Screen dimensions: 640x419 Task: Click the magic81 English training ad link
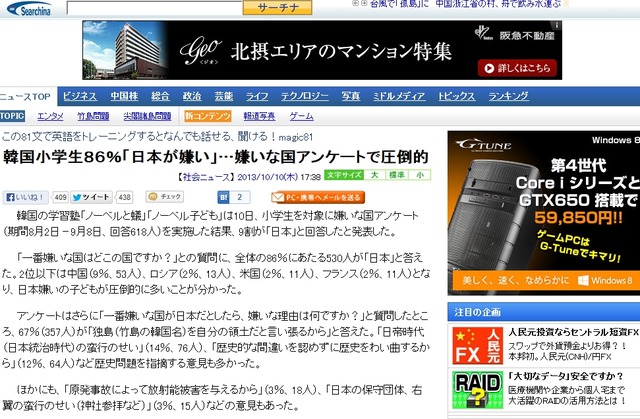157,137
